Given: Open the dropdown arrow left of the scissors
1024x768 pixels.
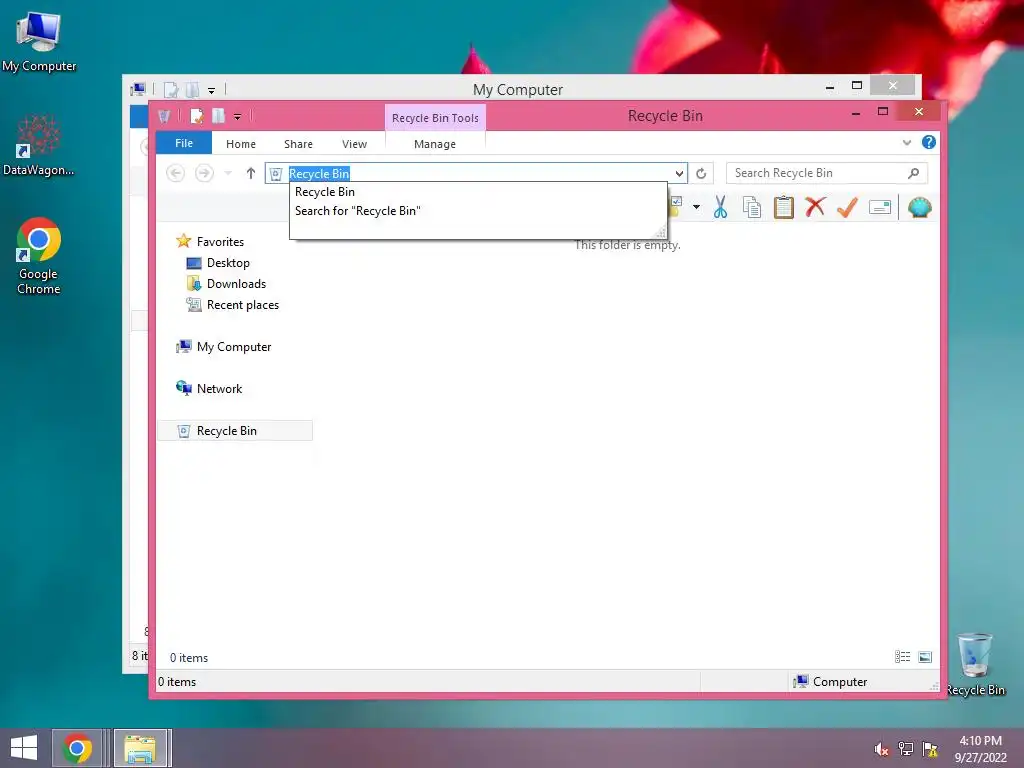Looking at the screenshot, I should coord(696,207).
